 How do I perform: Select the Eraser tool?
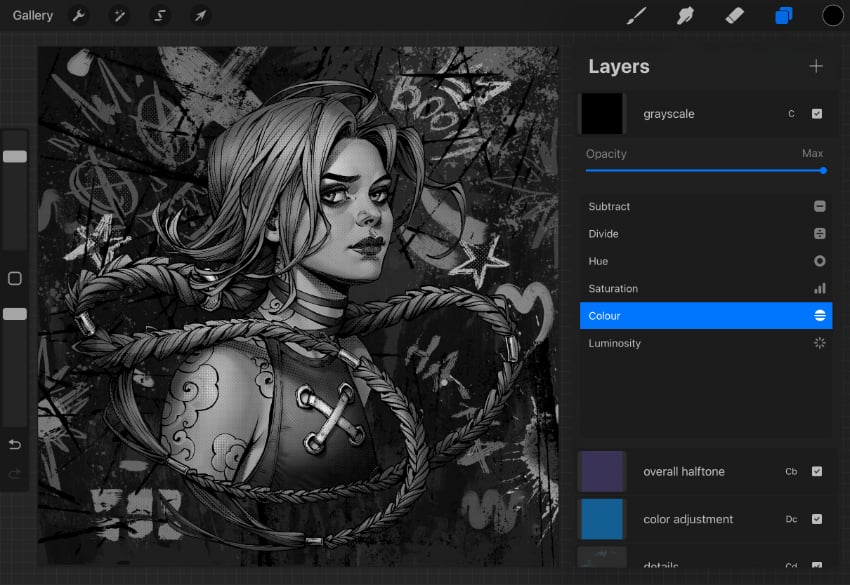point(735,16)
